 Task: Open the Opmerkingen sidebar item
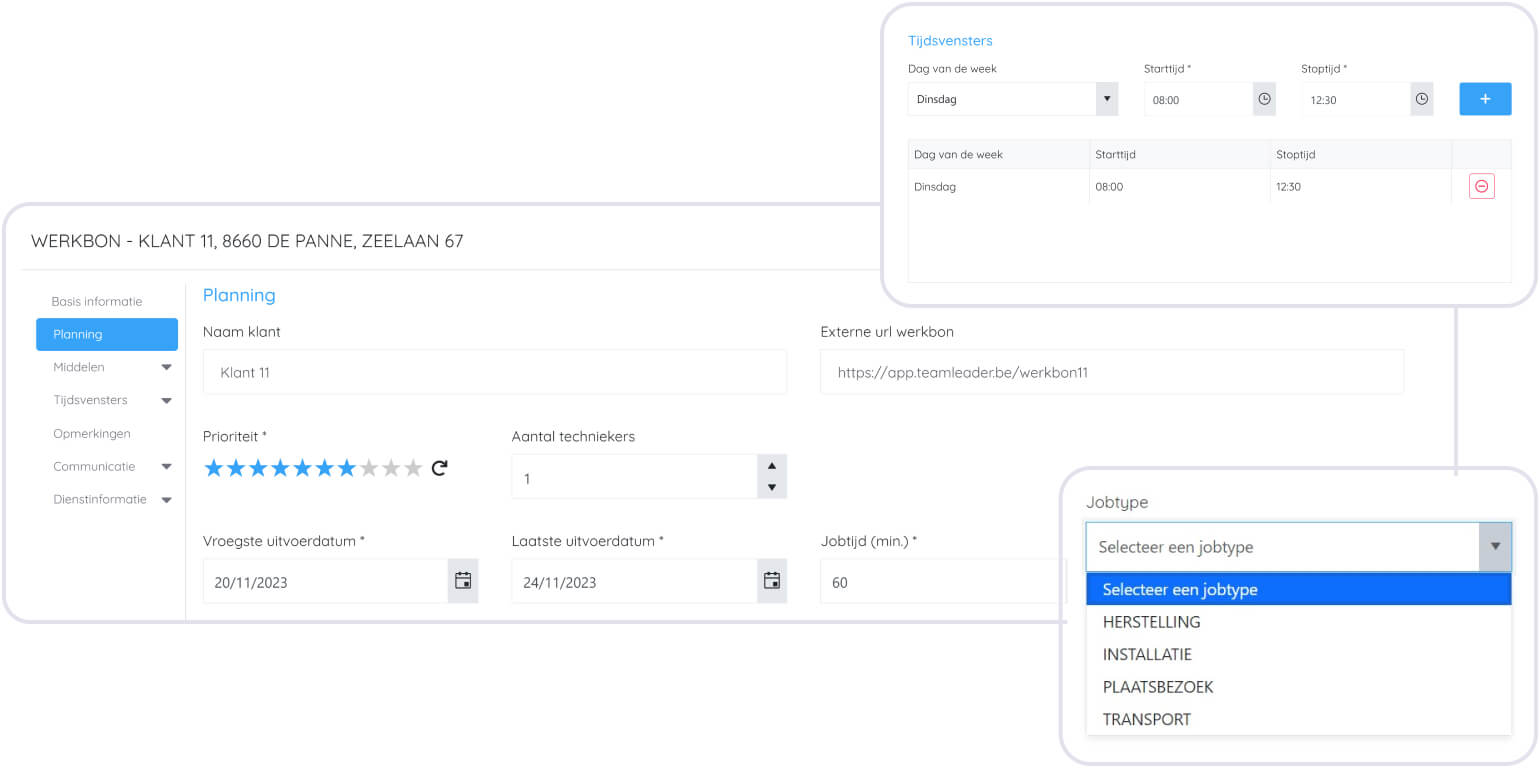pos(92,433)
